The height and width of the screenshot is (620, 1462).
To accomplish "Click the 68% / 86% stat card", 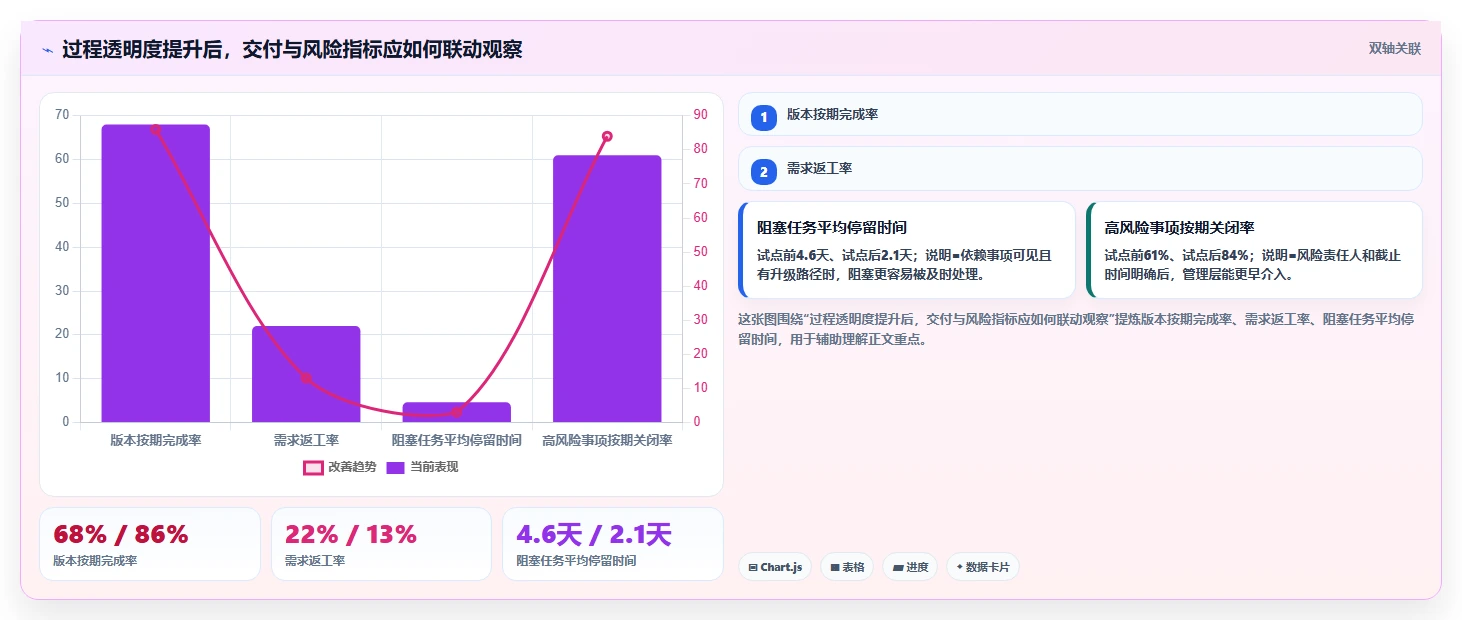I will (x=150, y=544).
